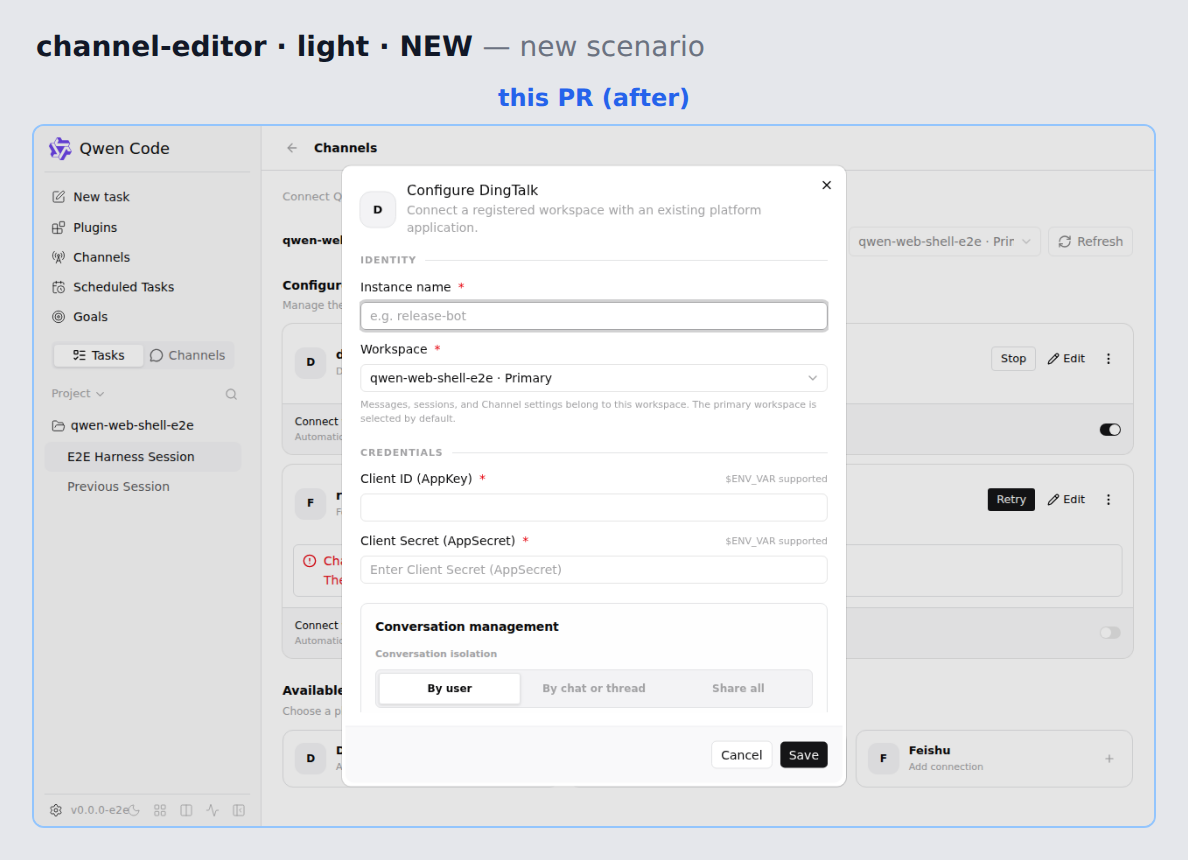
Task: Focus the Client Secret (AppSecret) input field
Action: [x=594, y=570]
